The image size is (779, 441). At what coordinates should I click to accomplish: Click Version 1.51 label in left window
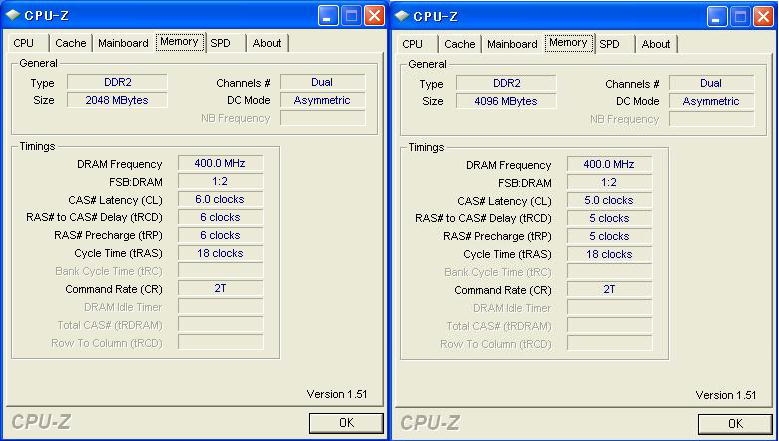point(337,394)
